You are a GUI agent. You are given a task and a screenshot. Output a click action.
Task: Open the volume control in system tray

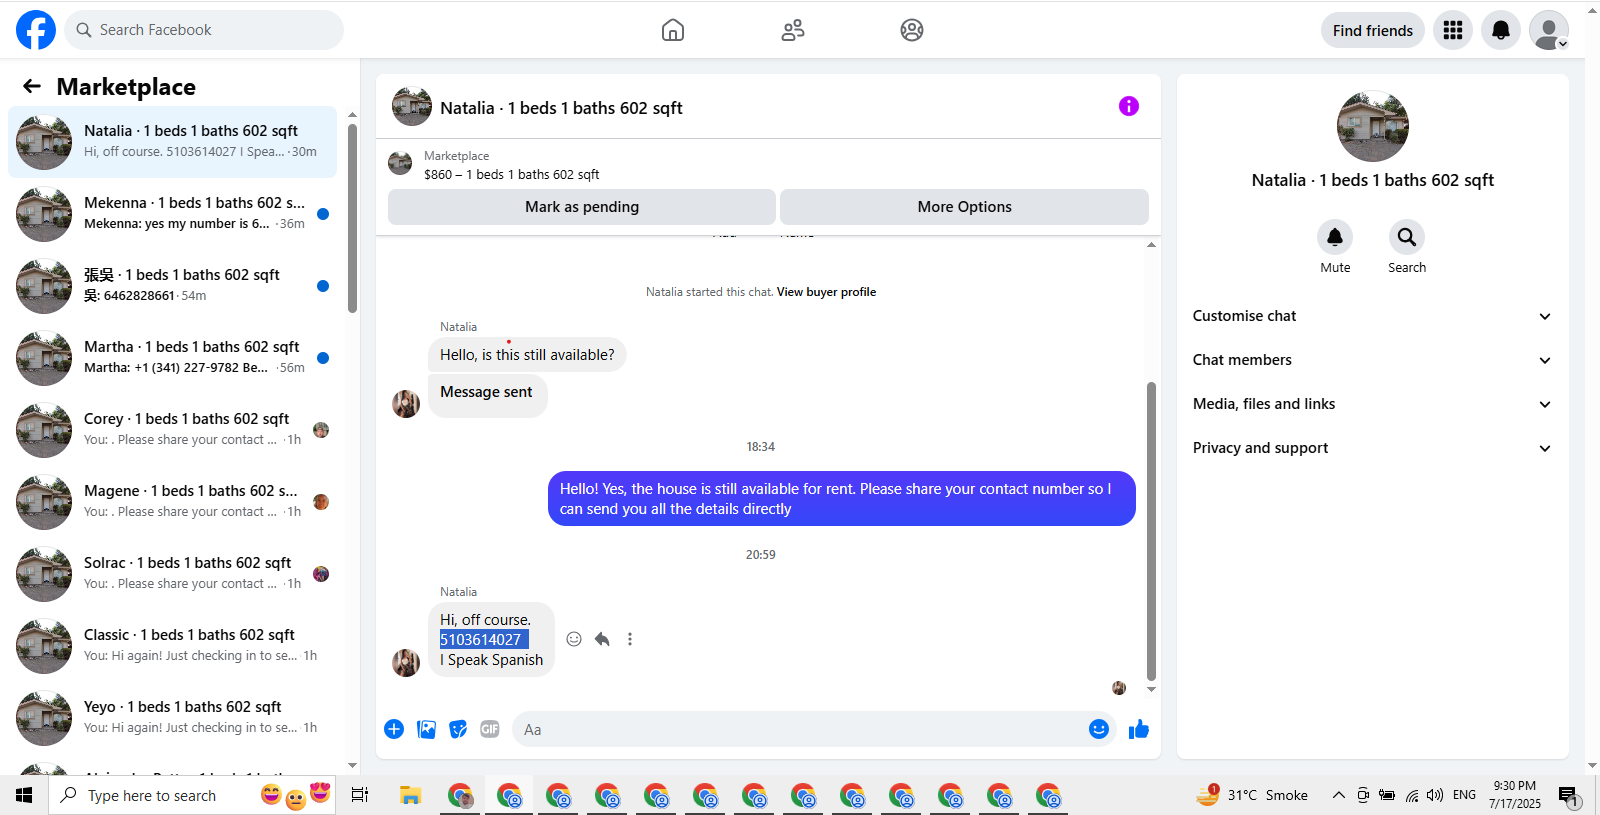click(x=1435, y=796)
